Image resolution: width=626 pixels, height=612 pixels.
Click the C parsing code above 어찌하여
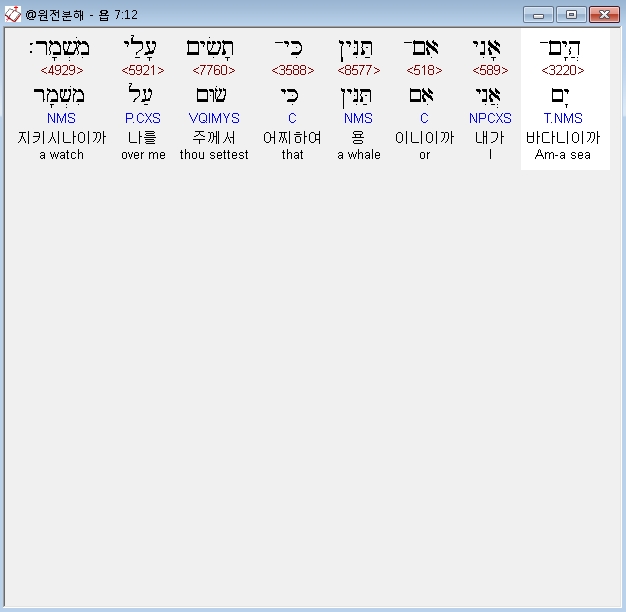pos(292,118)
